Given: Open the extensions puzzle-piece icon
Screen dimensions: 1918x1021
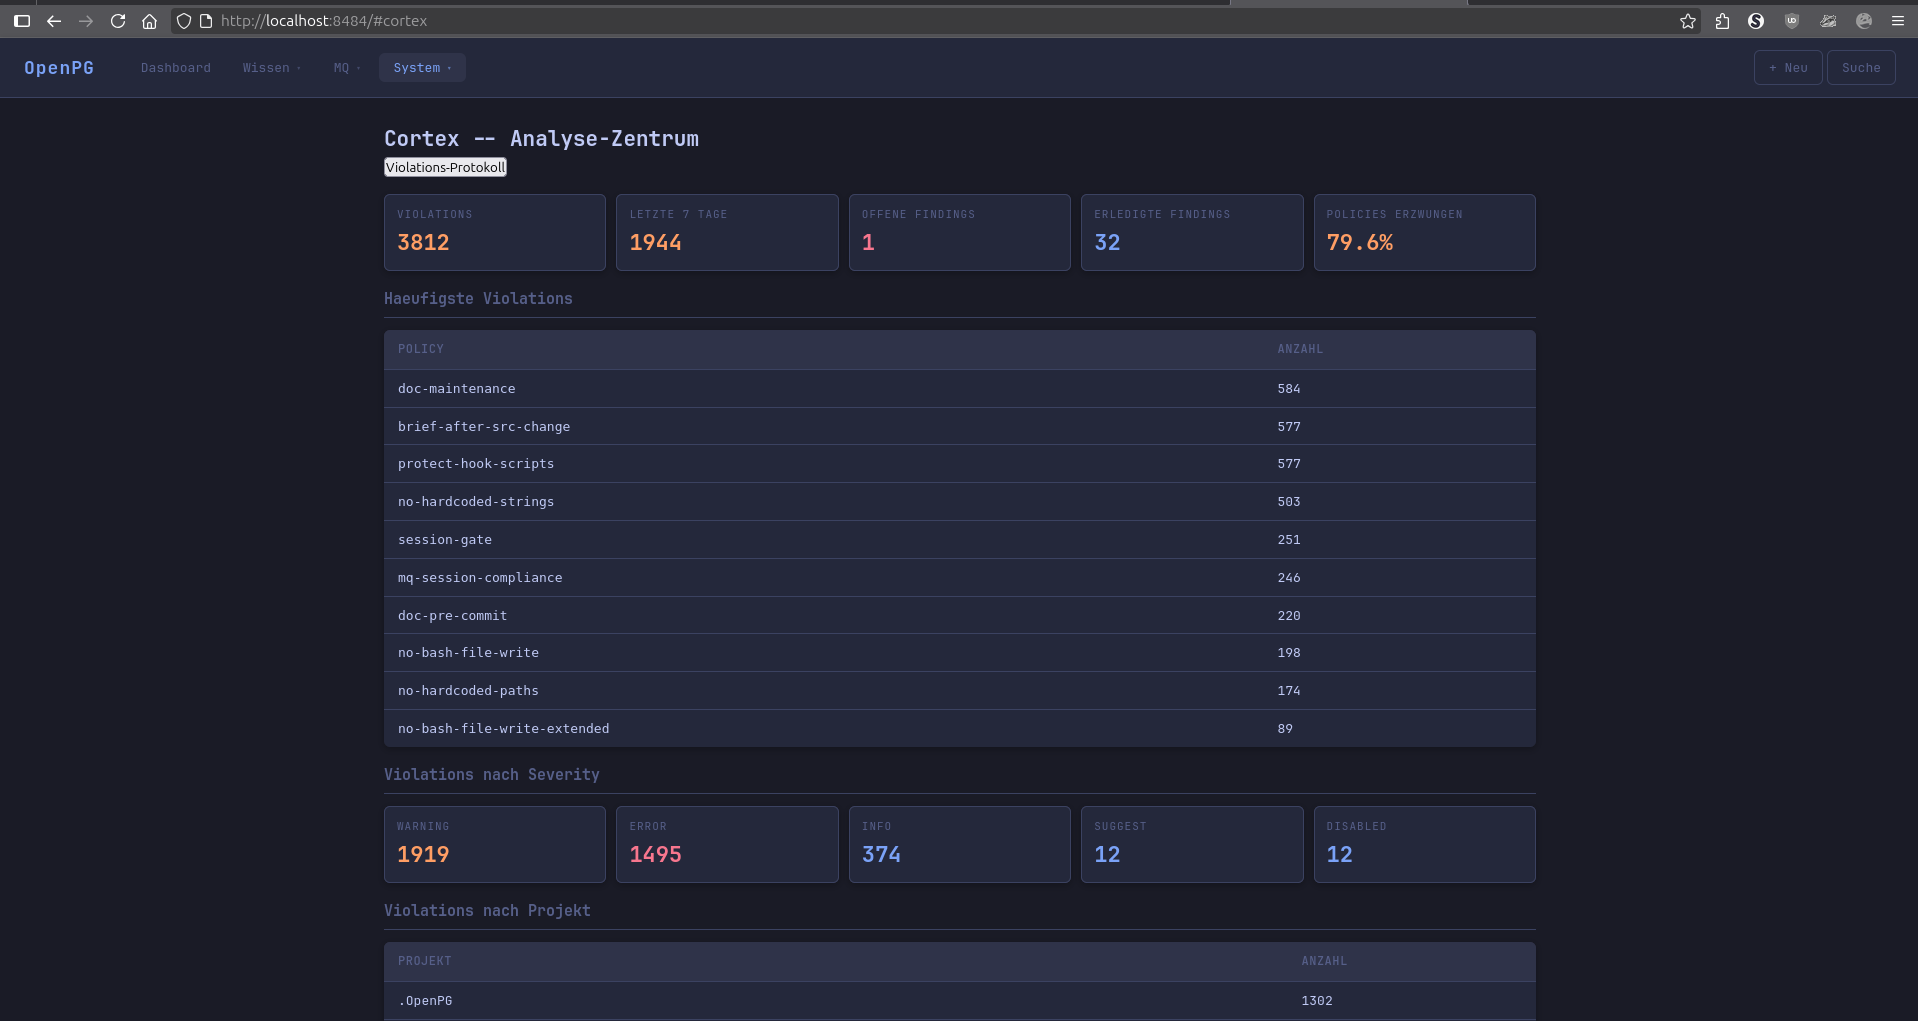Looking at the screenshot, I should coord(1722,21).
